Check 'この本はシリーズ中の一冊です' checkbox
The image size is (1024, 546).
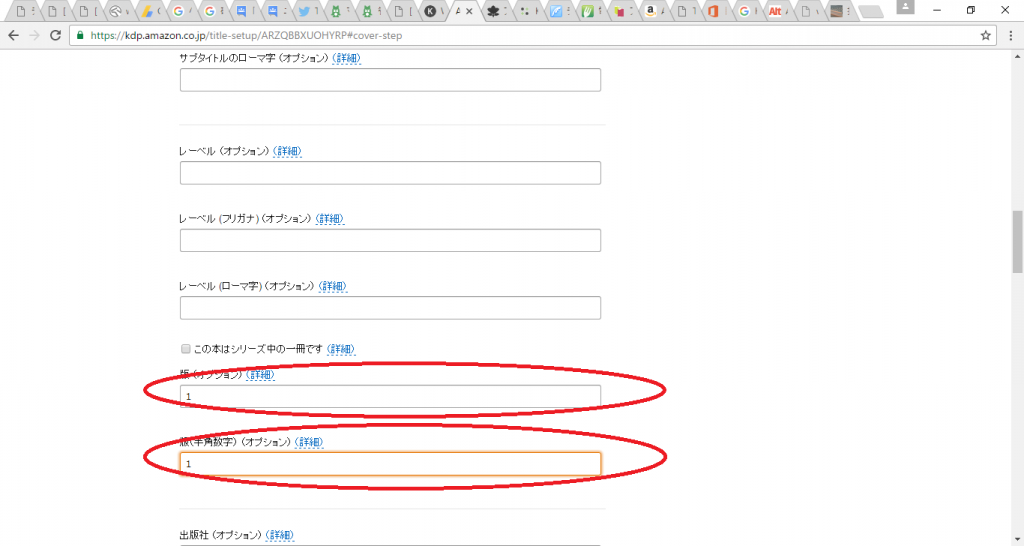tap(185, 349)
